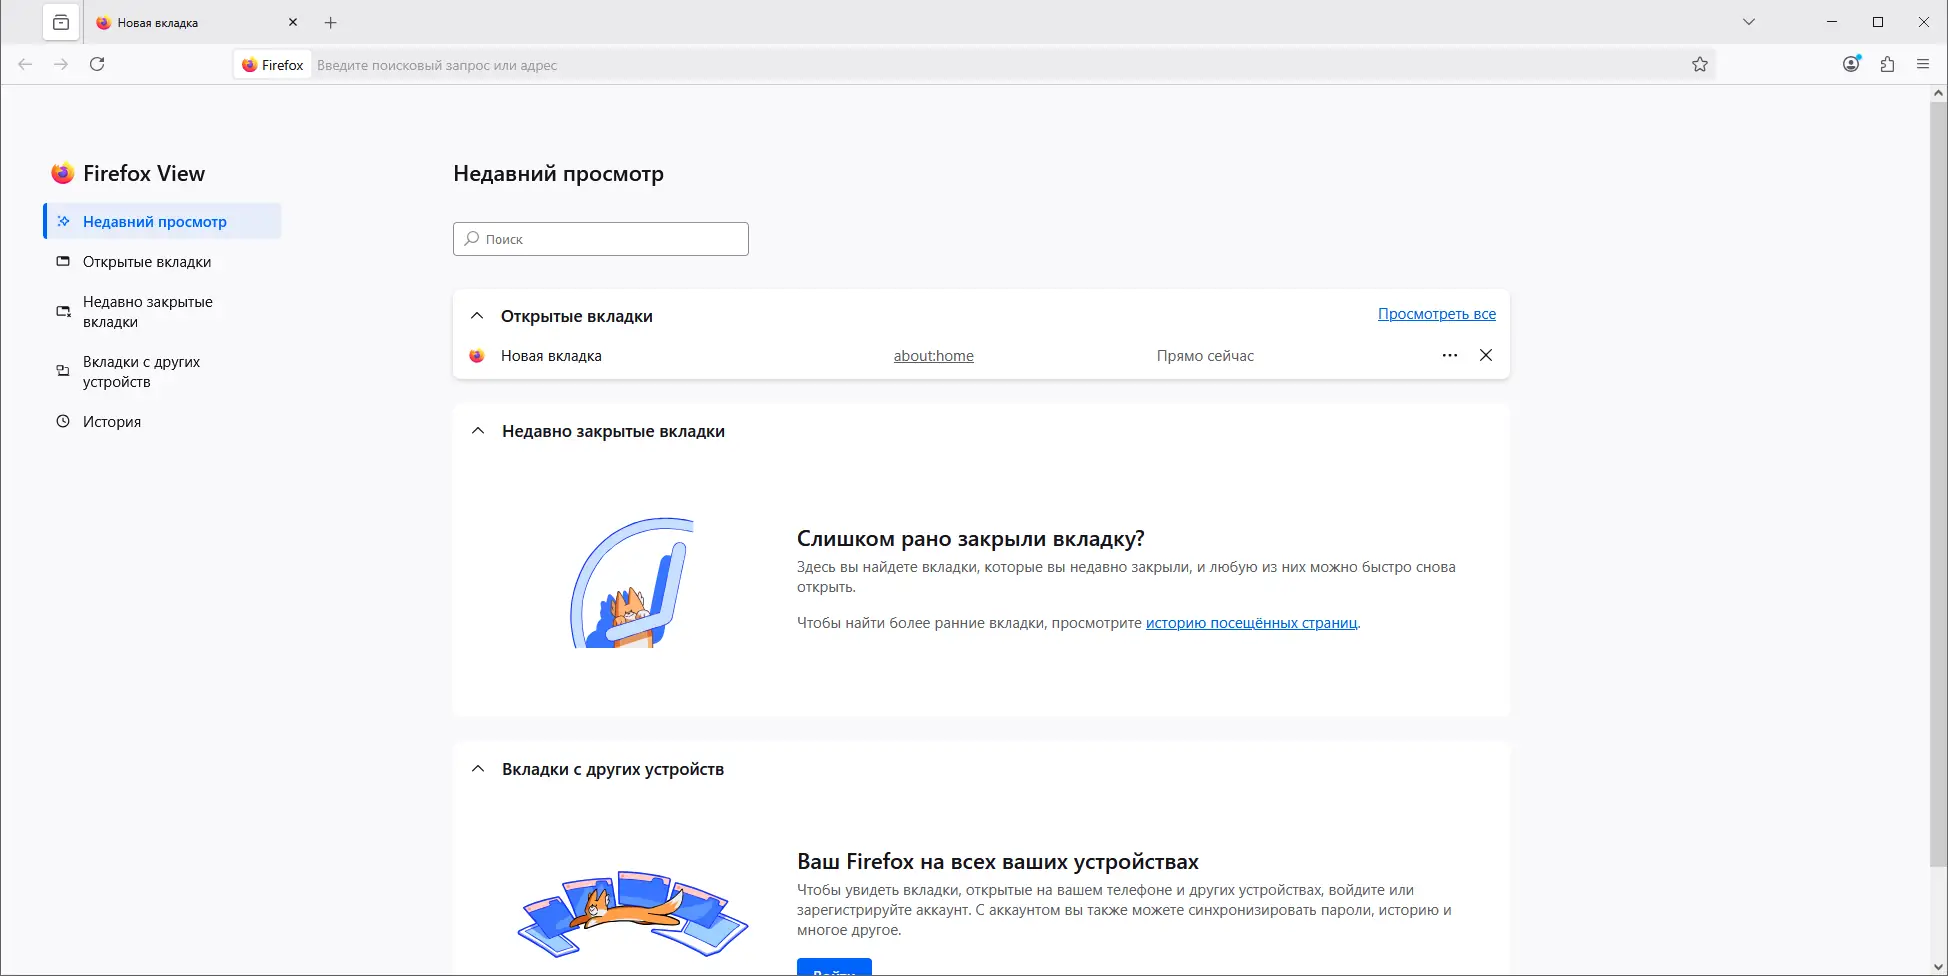Open the Firefox account menu

click(x=1852, y=64)
